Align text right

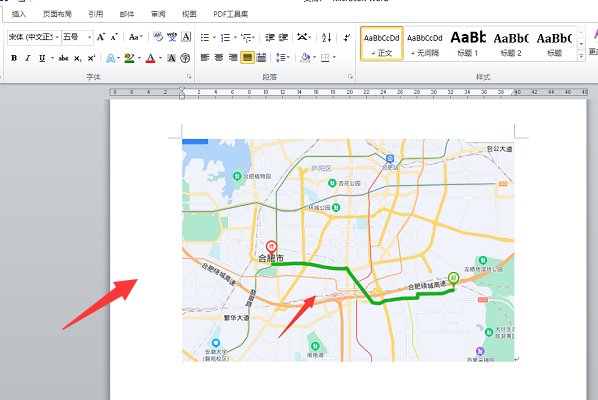[233, 58]
